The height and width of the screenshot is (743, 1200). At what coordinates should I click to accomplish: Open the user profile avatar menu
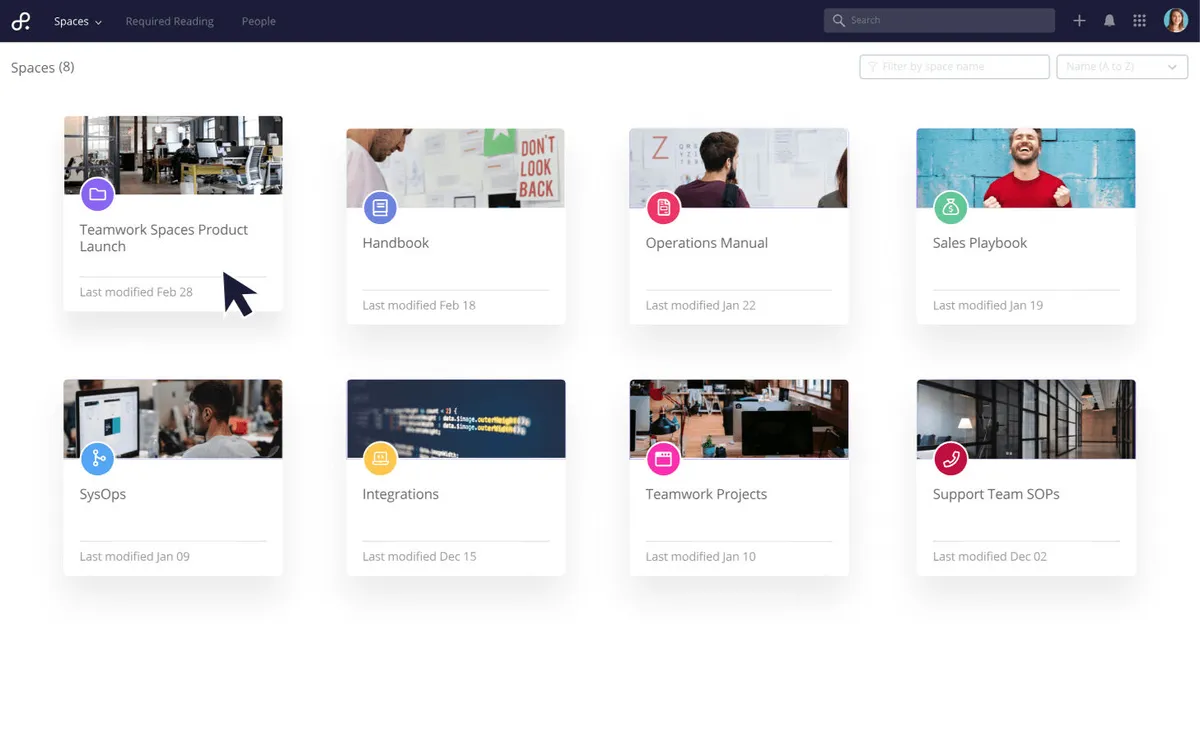click(1176, 20)
